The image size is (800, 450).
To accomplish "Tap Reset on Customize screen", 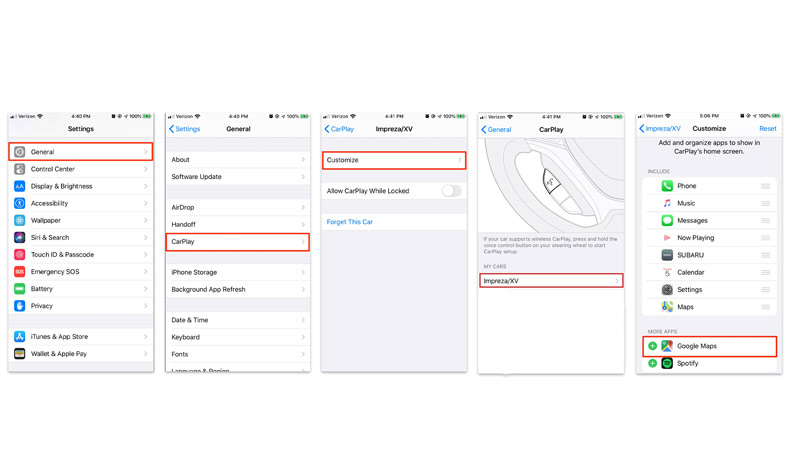I will point(767,129).
